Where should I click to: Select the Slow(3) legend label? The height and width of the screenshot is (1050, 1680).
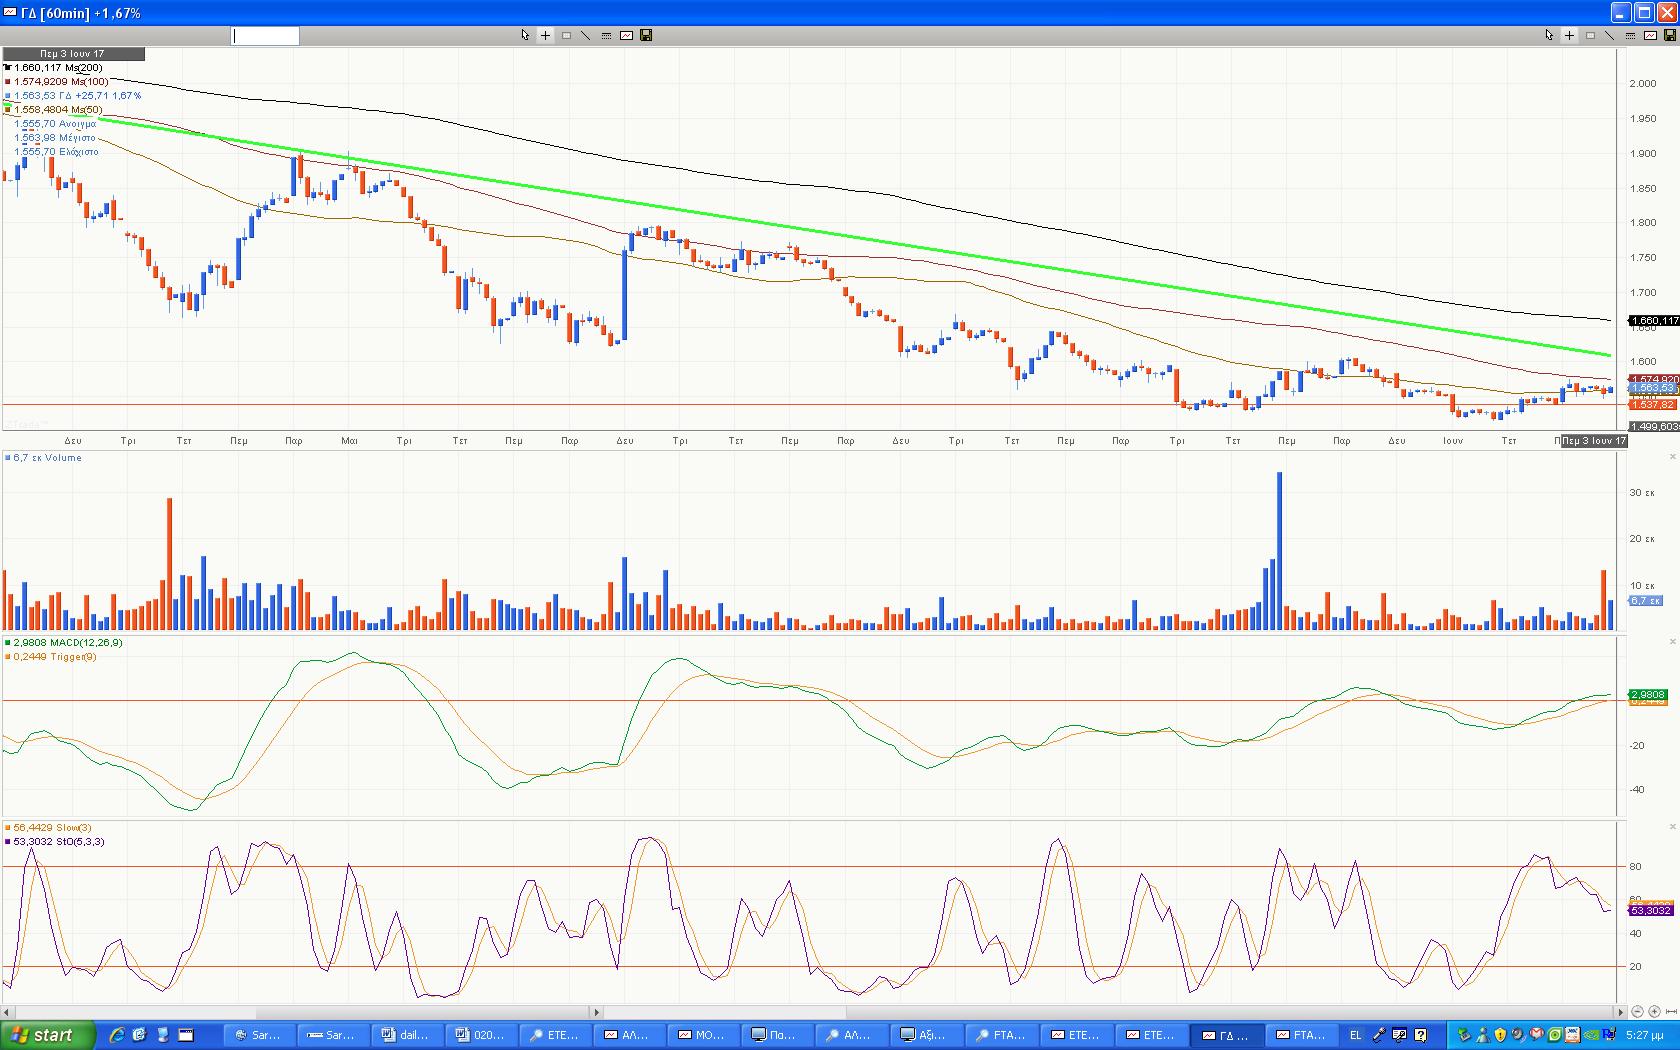coord(49,828)
